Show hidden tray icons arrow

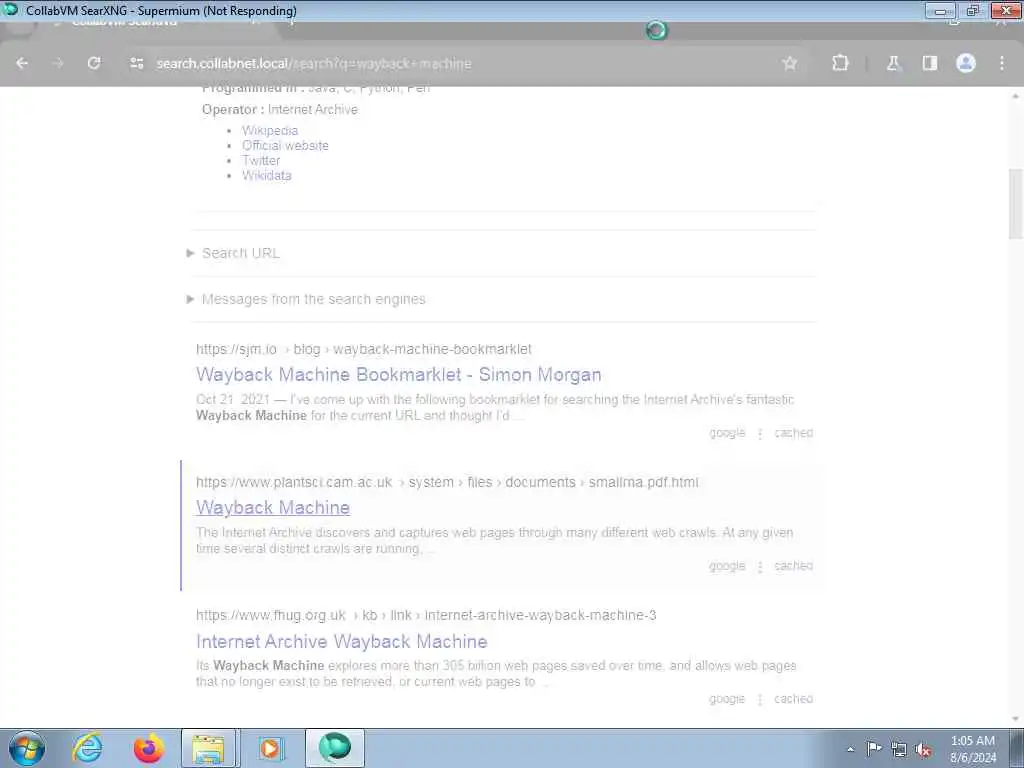click(850, 749)
